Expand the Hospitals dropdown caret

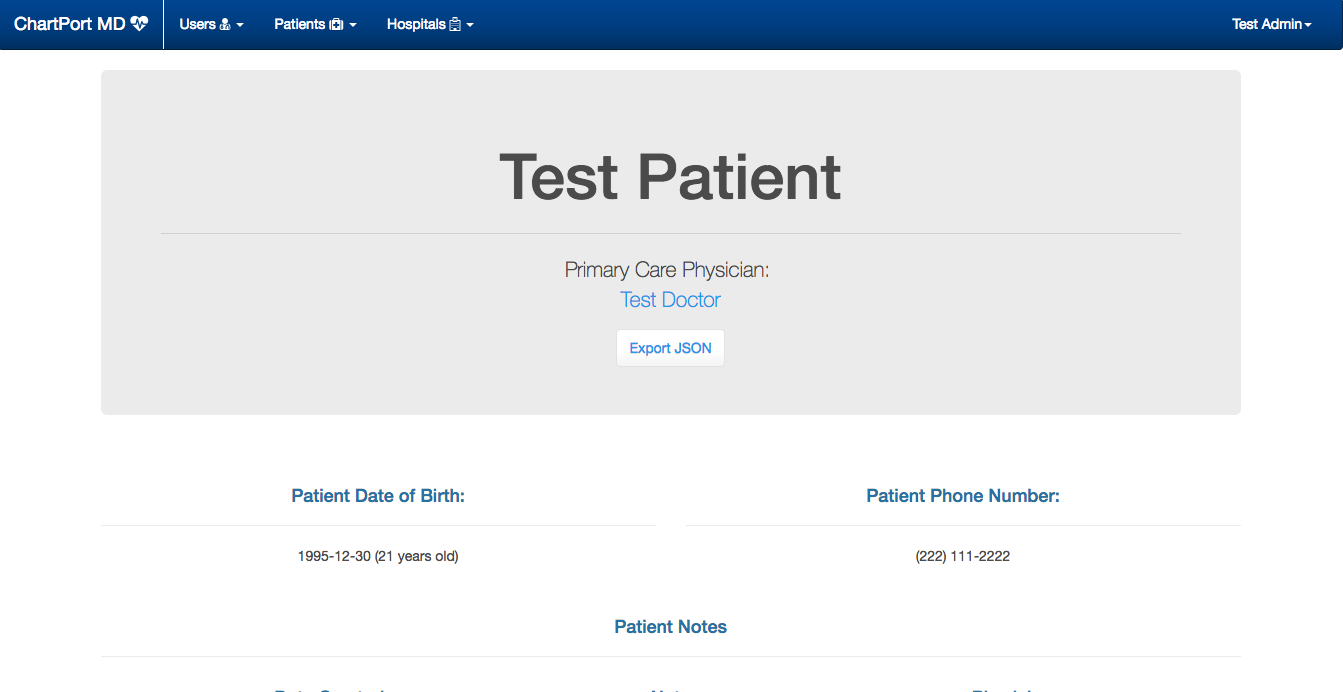coord(470,25)
